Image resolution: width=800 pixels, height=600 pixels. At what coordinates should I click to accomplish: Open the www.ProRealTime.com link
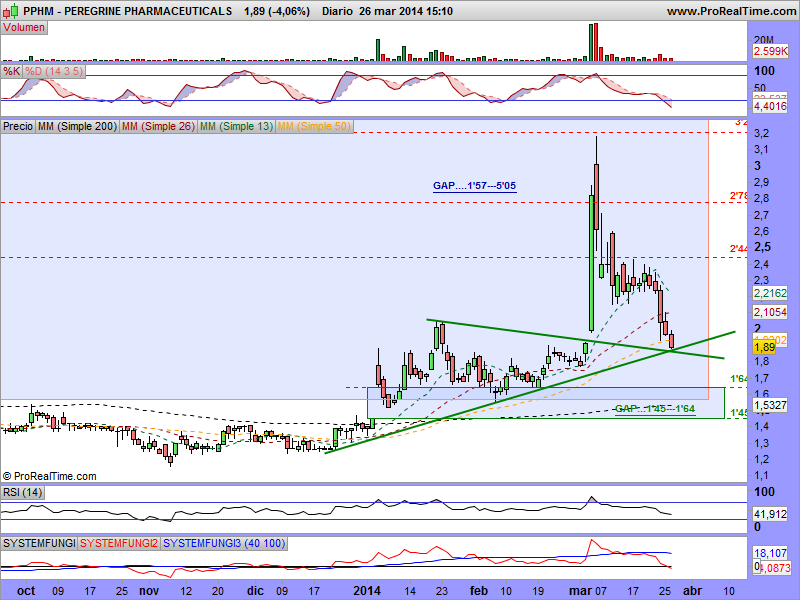click(729, 11)
